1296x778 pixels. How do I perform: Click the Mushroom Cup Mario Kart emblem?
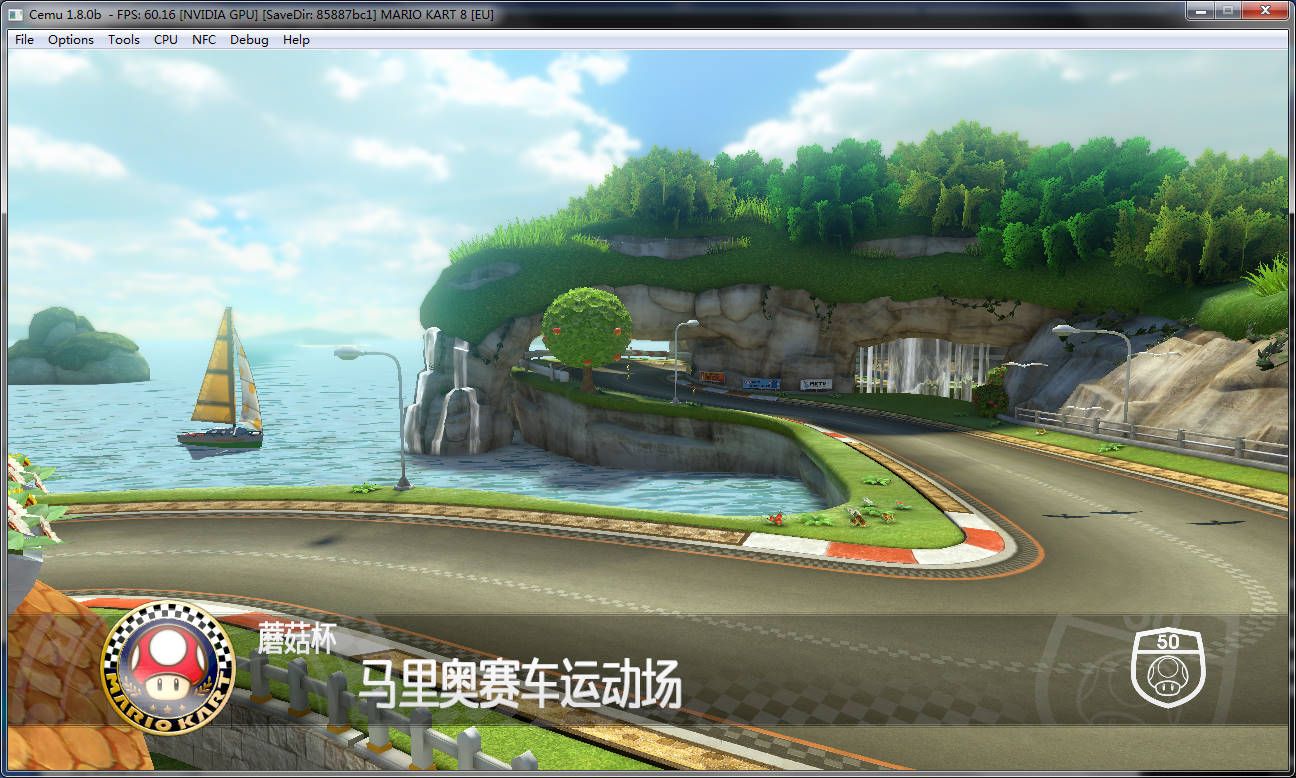click(x=168, y=667)
